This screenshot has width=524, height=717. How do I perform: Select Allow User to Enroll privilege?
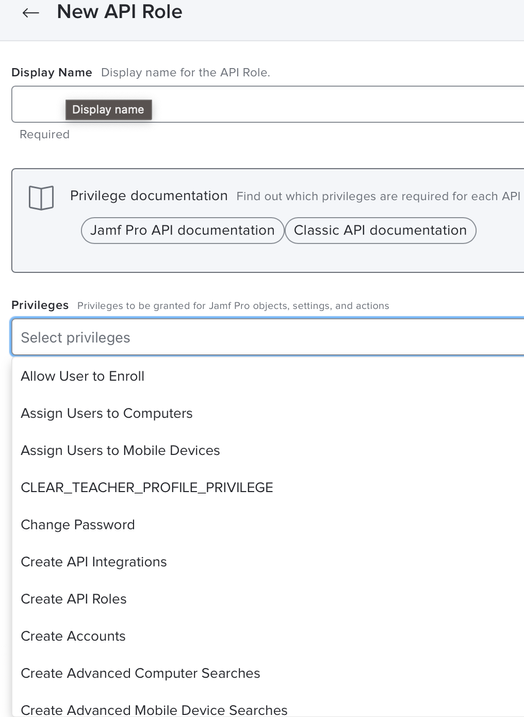pos(267,376)
